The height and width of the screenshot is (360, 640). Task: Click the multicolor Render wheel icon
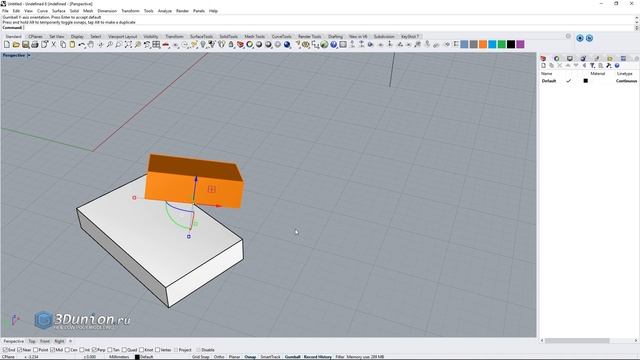(249, 44)
